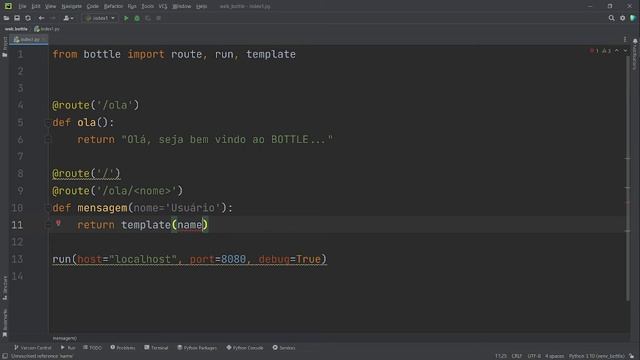
Task: Open the File menu
Action: (x=22, y=6)
